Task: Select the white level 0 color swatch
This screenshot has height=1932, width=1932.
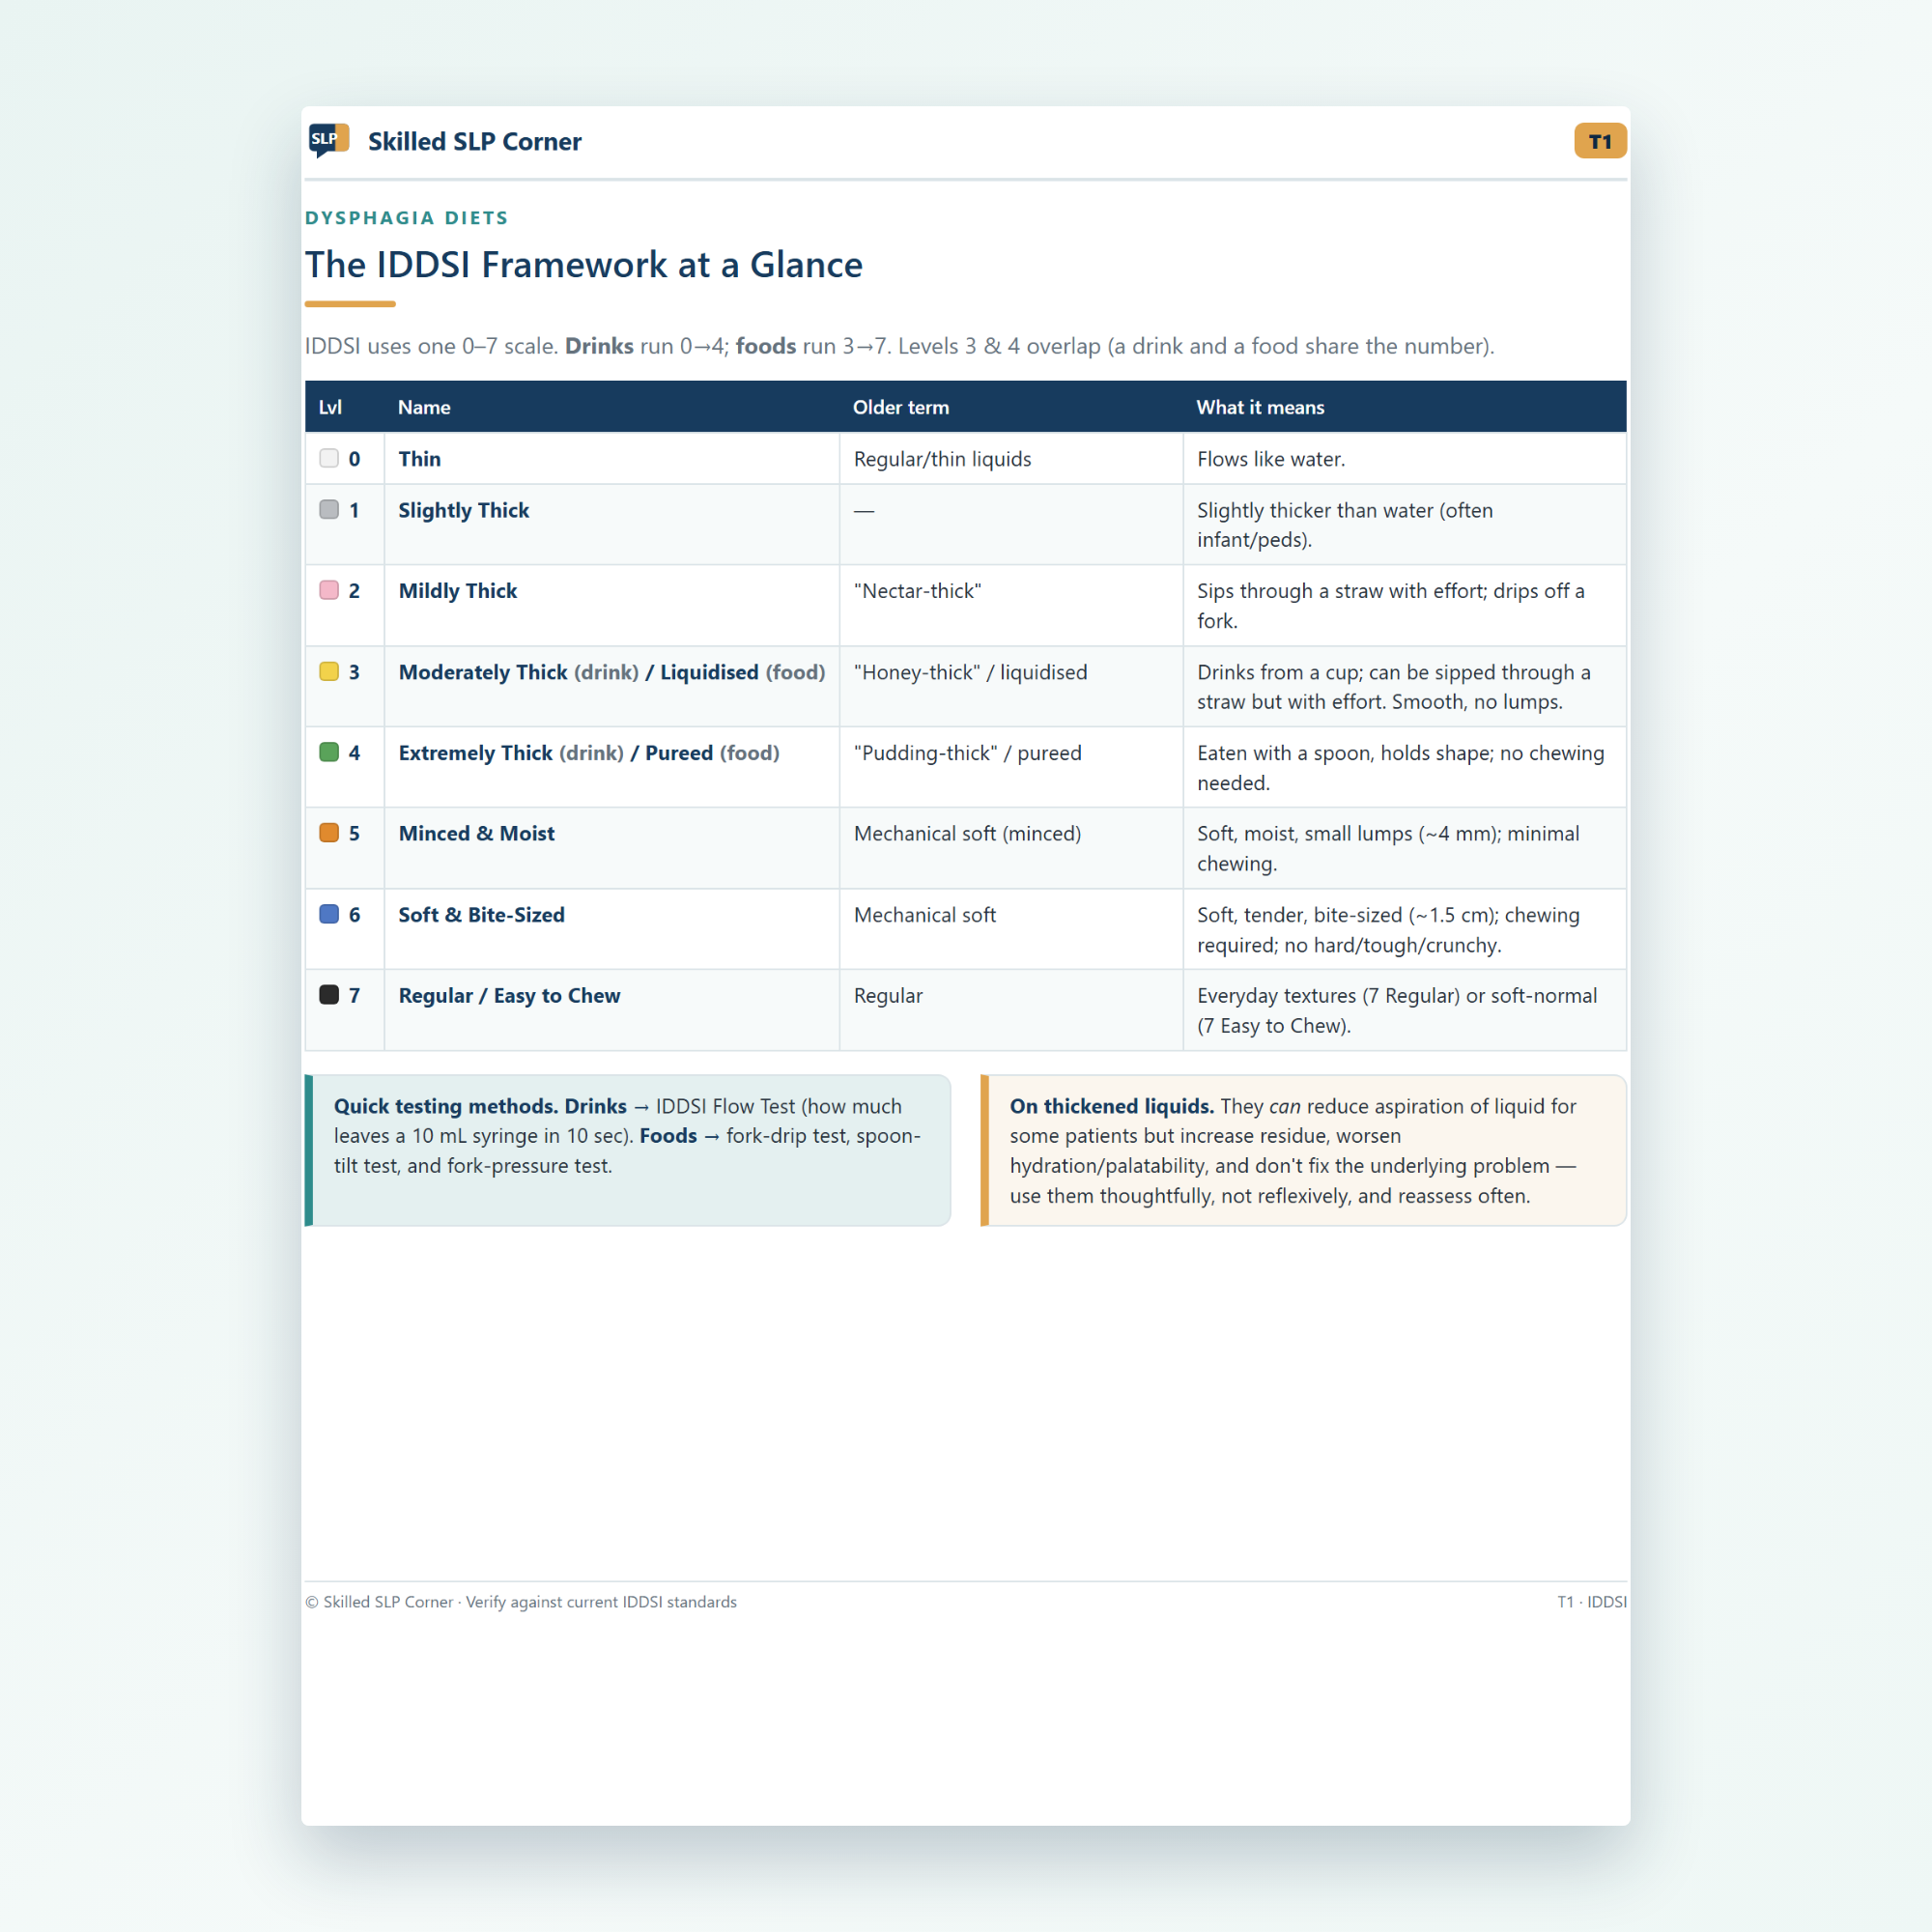Action: click(329, 458)
